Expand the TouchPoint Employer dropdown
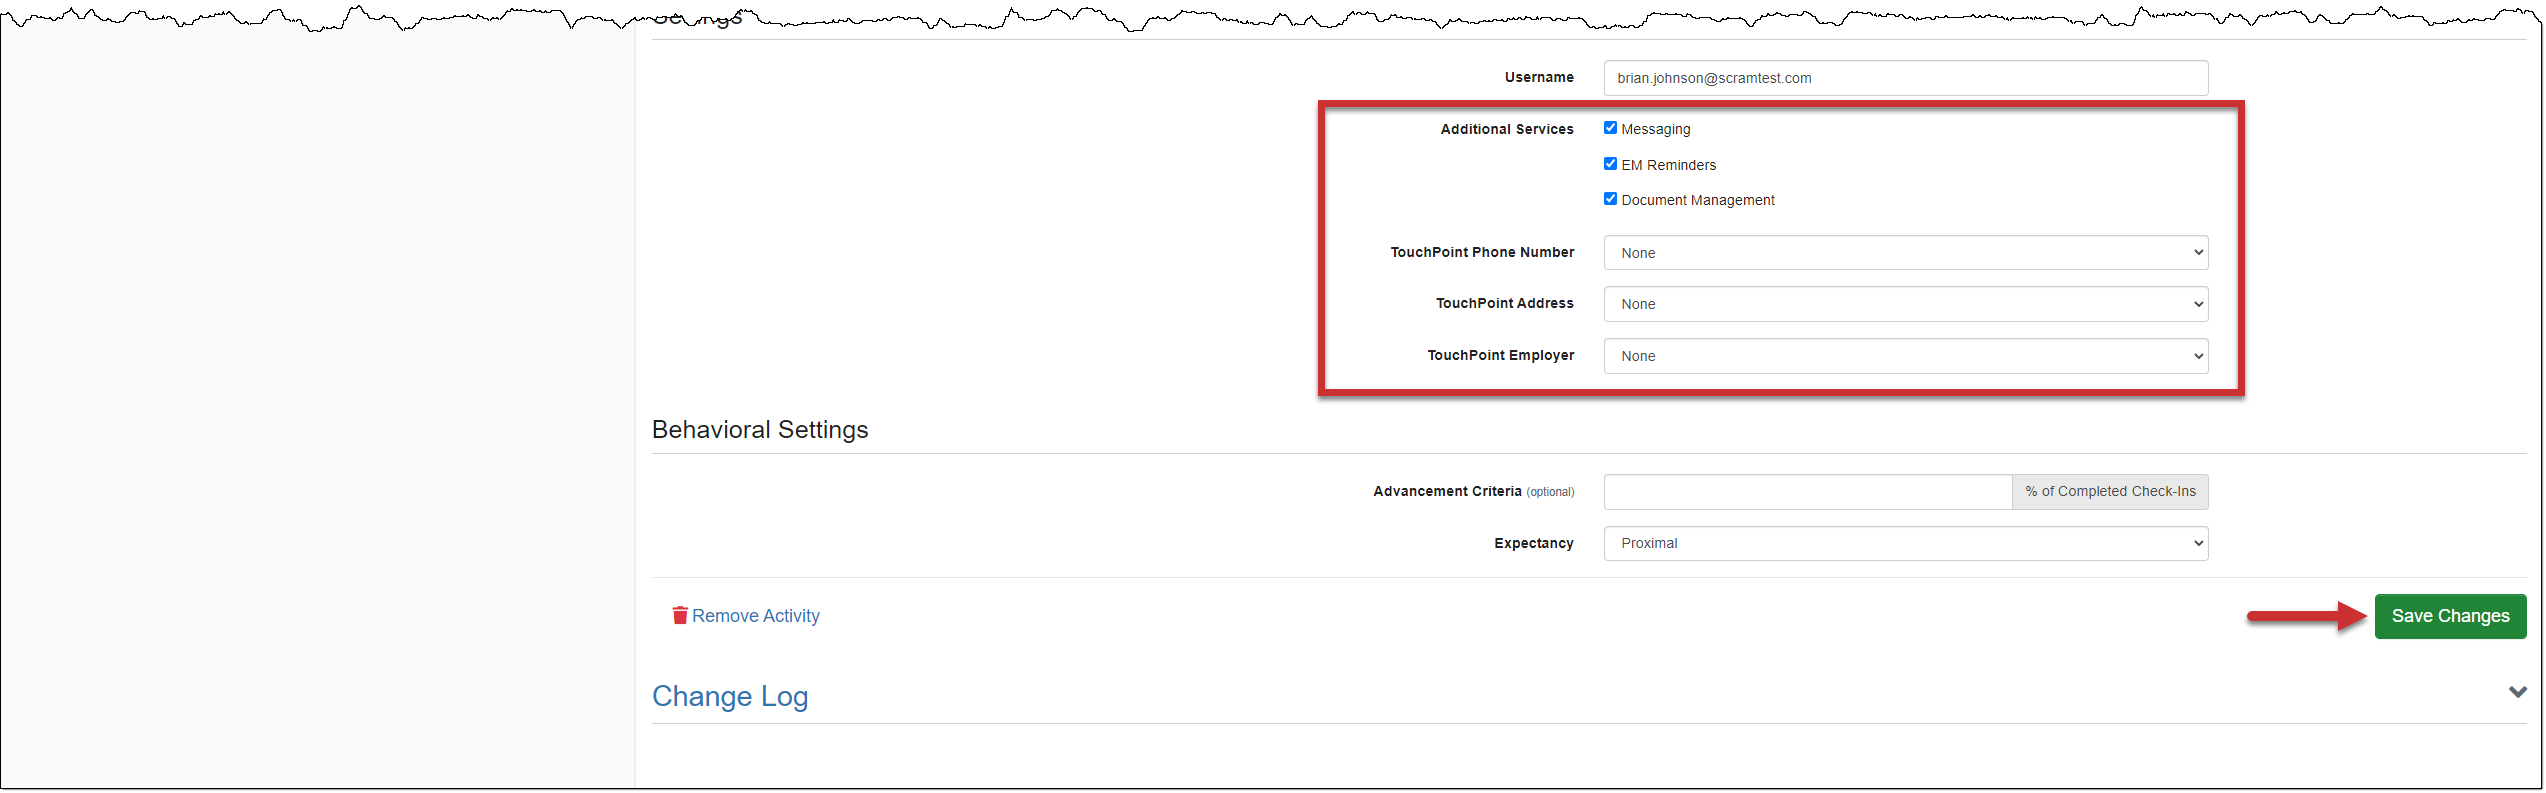The width and height of the screenshot is (2546, 793). coord(1905,356)
